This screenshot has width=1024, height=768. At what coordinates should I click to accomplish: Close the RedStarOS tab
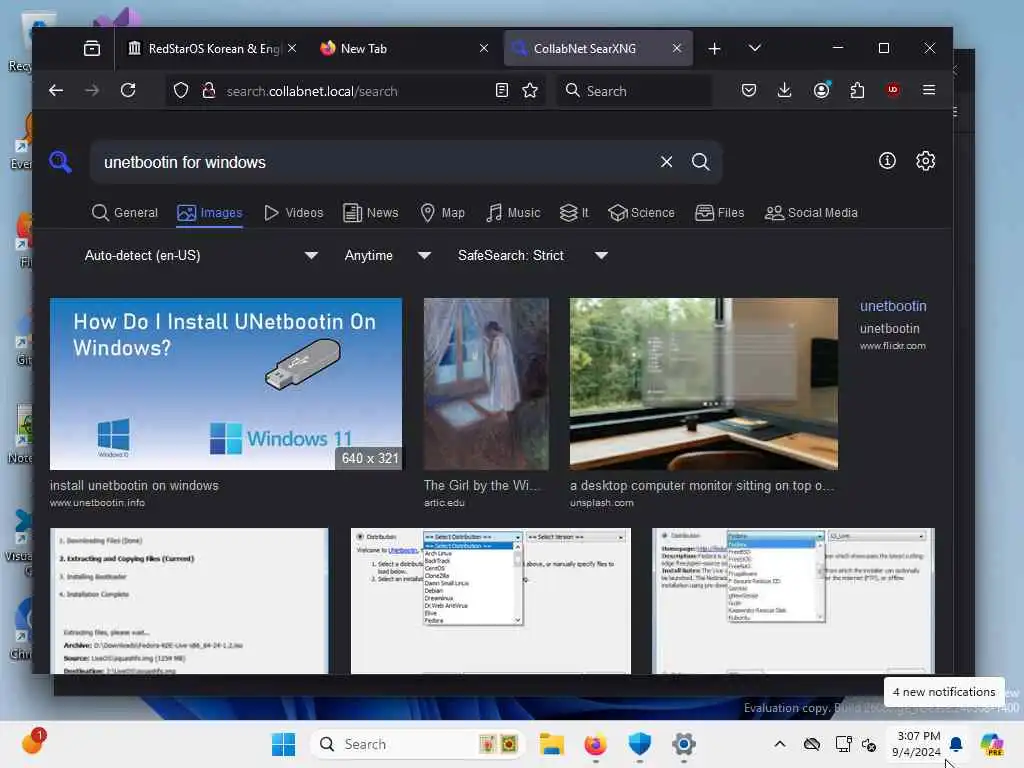[292, 48]
